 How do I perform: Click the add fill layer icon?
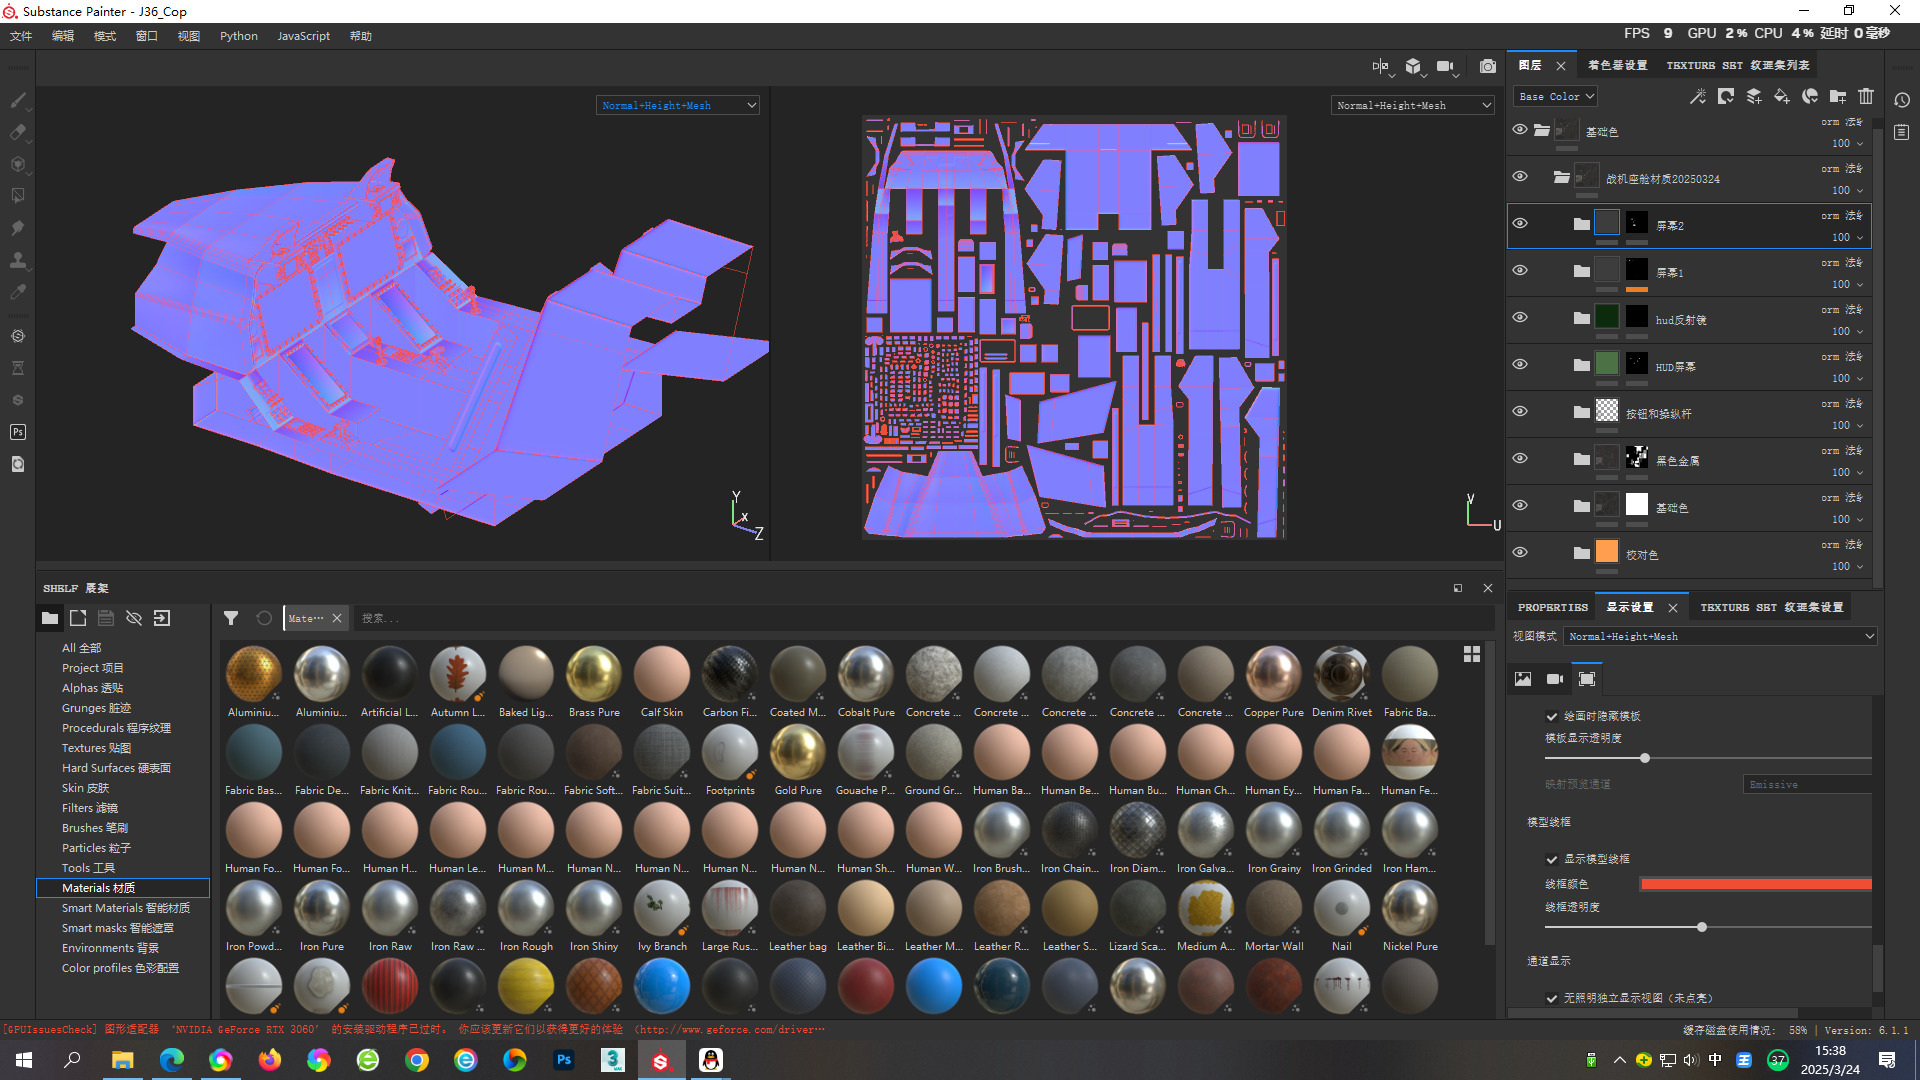[x=1782, y=96]
